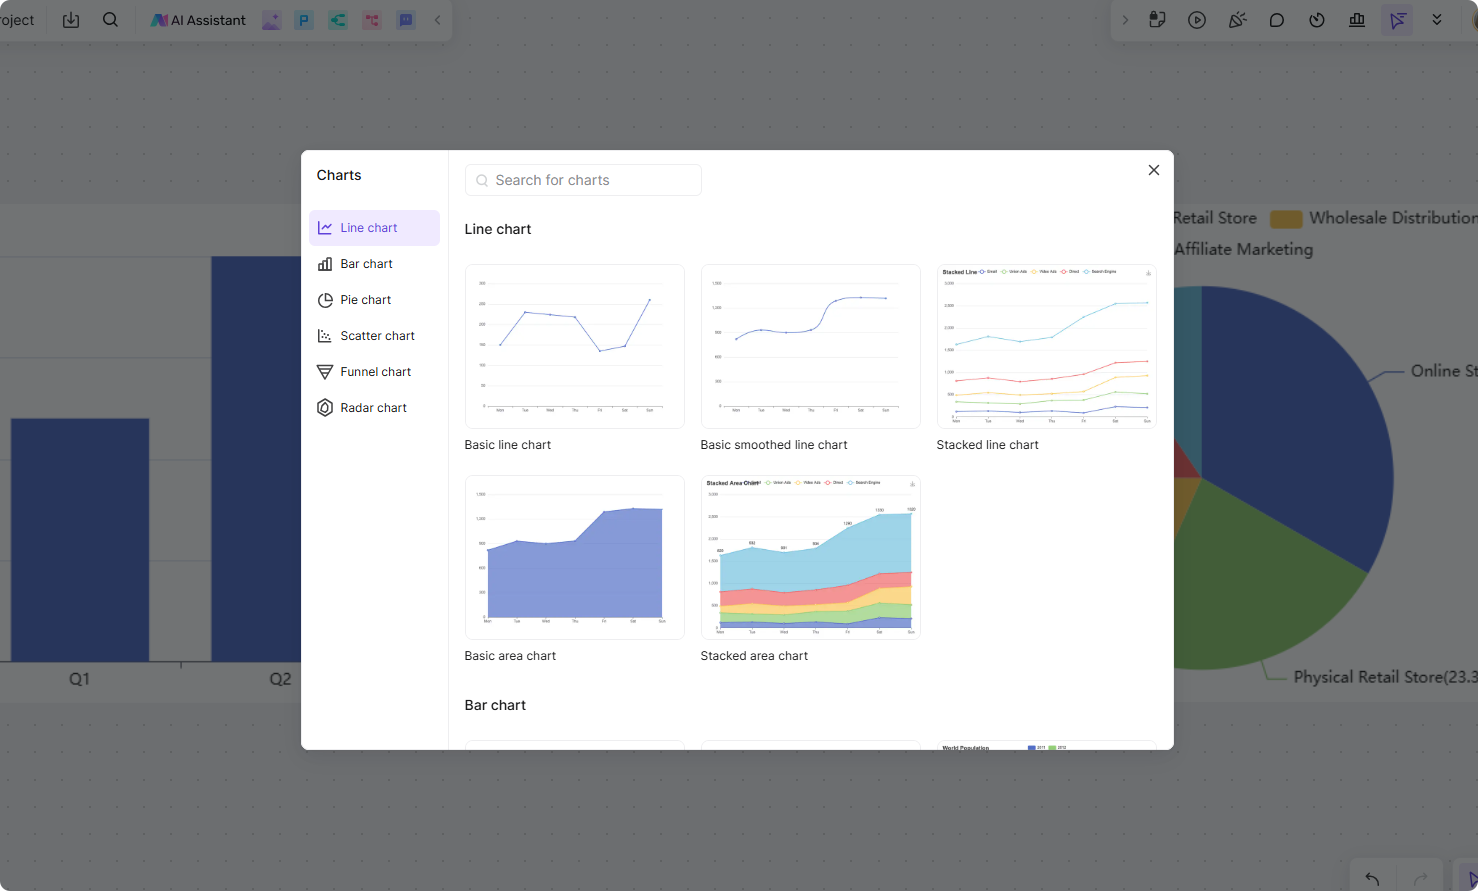Screen dimensions: 1478x891
Task: Open comments with the speech bubble icon
Action: (x=1277, y=20)
